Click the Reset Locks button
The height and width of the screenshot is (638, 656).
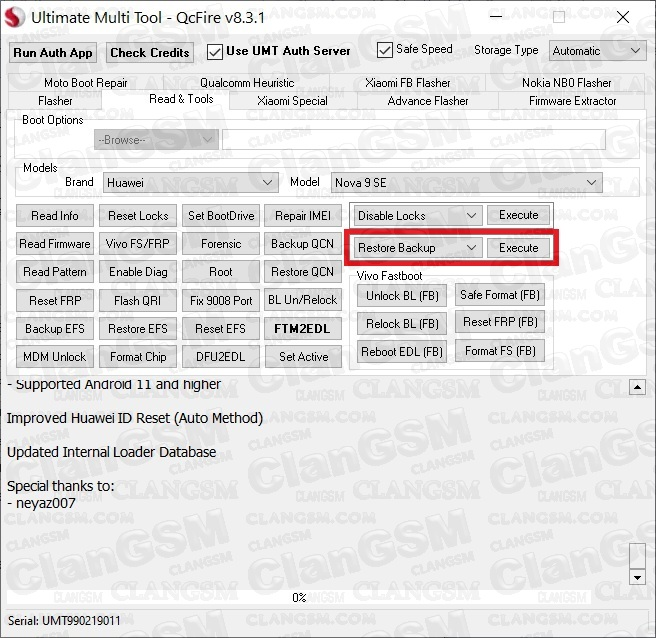[x=138, y=216]
